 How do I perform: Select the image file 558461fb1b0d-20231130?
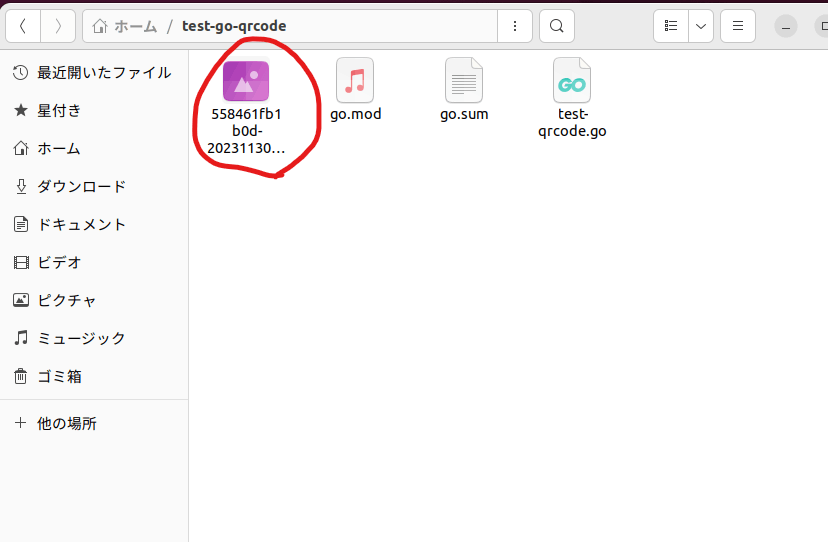tap(246, 81)
